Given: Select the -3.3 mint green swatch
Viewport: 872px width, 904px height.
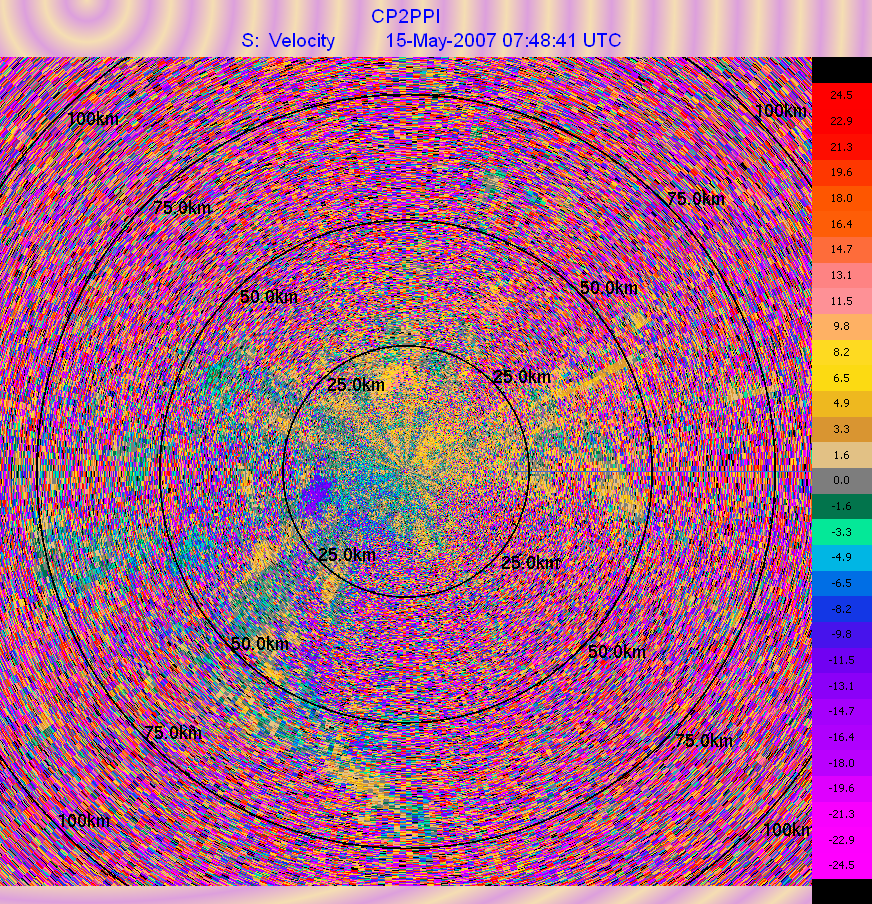Looking at the screenshot, I should (x=841, y=532).
